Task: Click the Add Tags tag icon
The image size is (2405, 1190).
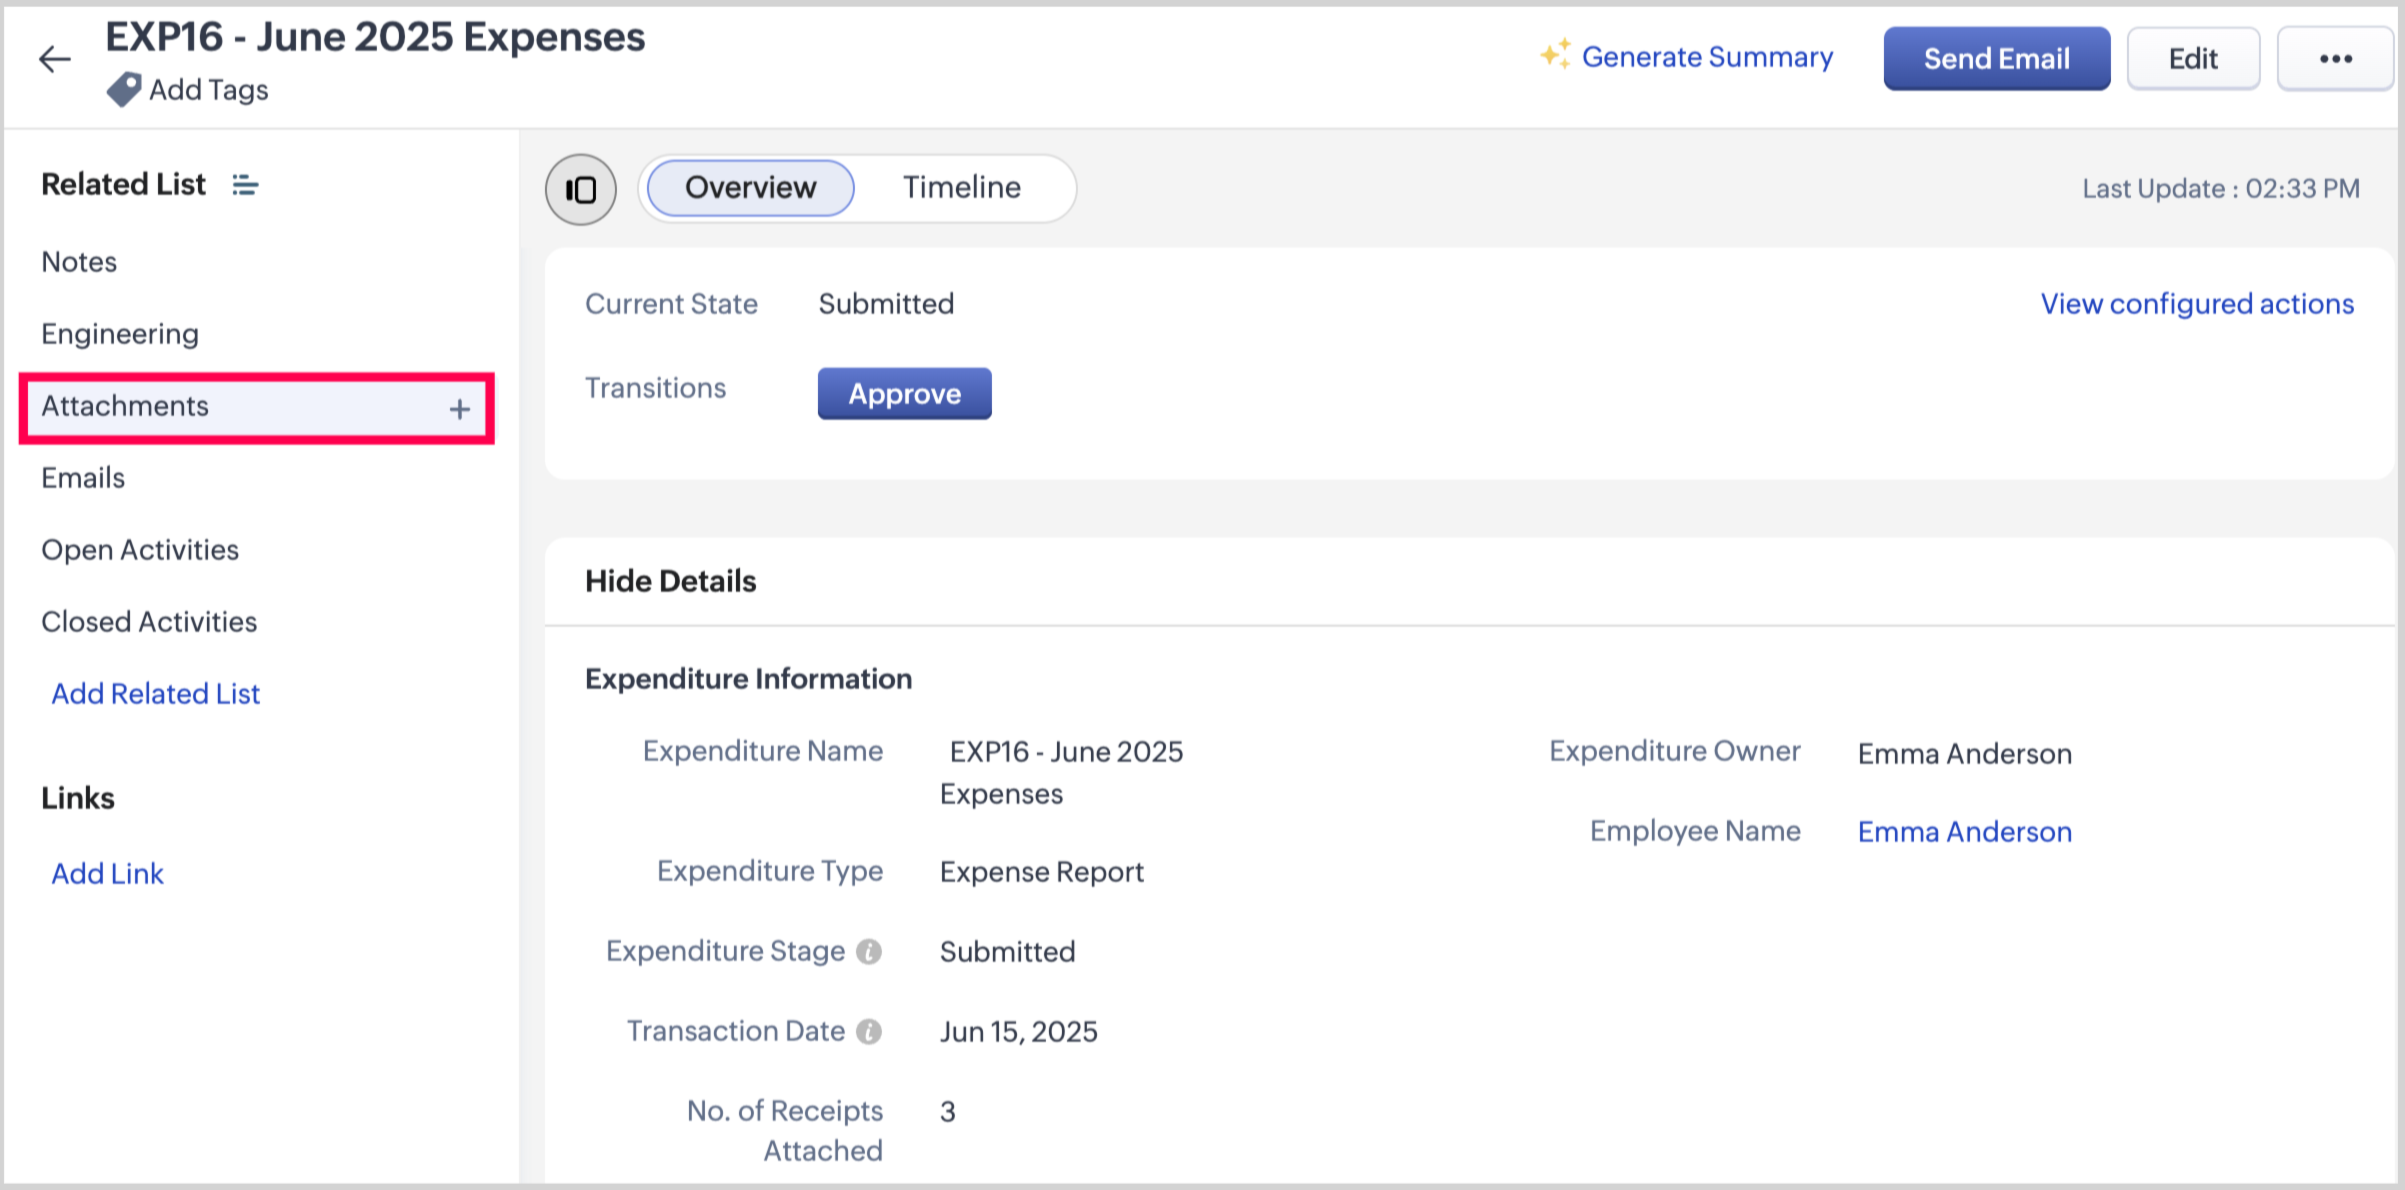Action: 124,90
